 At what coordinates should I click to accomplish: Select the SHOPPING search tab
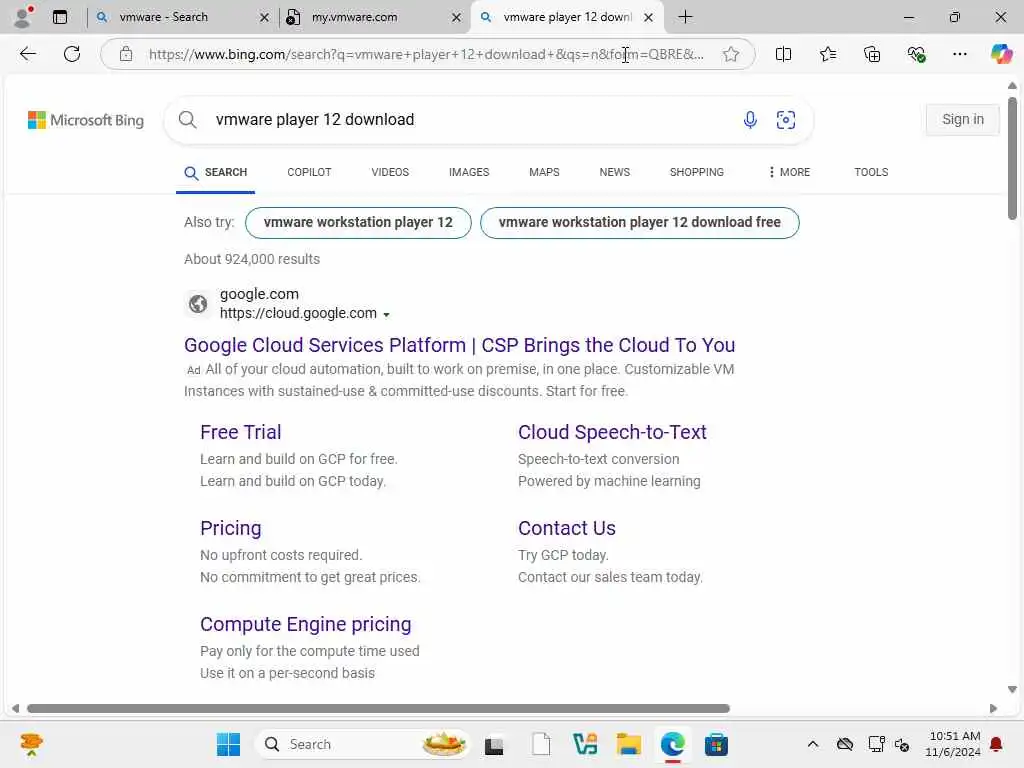(x=696, y=172)
